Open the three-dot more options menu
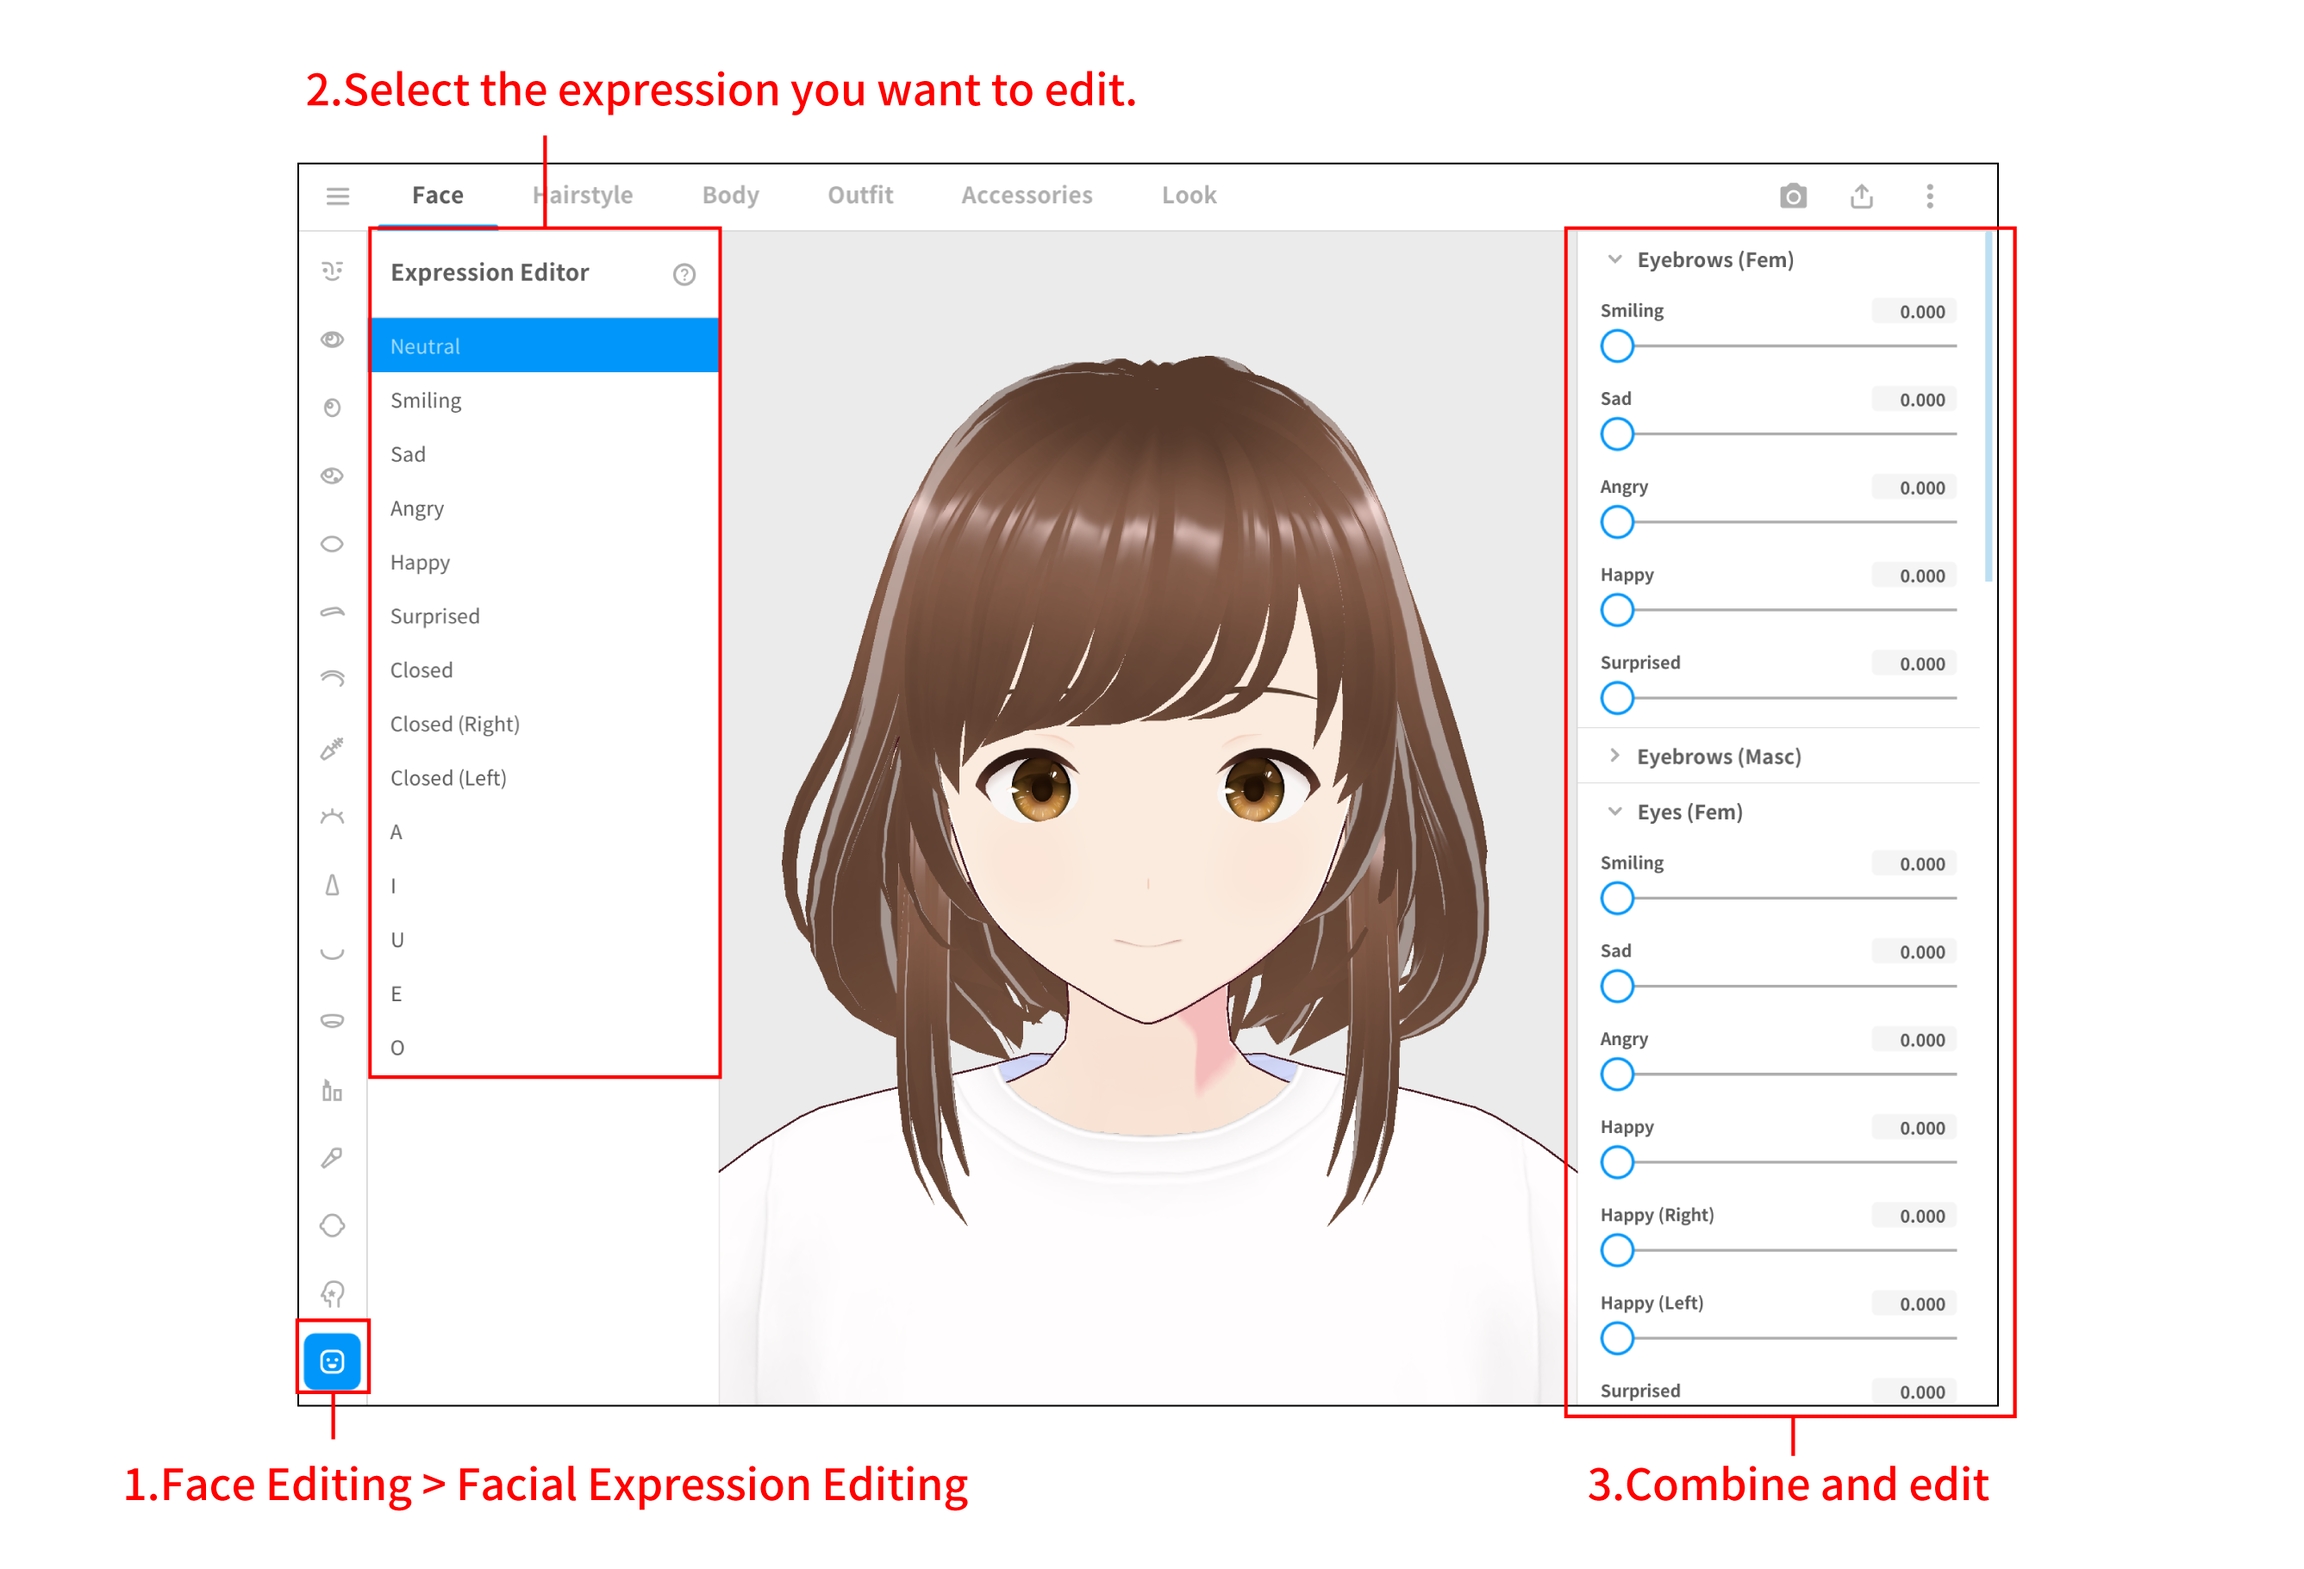 tap(1928, 195)
